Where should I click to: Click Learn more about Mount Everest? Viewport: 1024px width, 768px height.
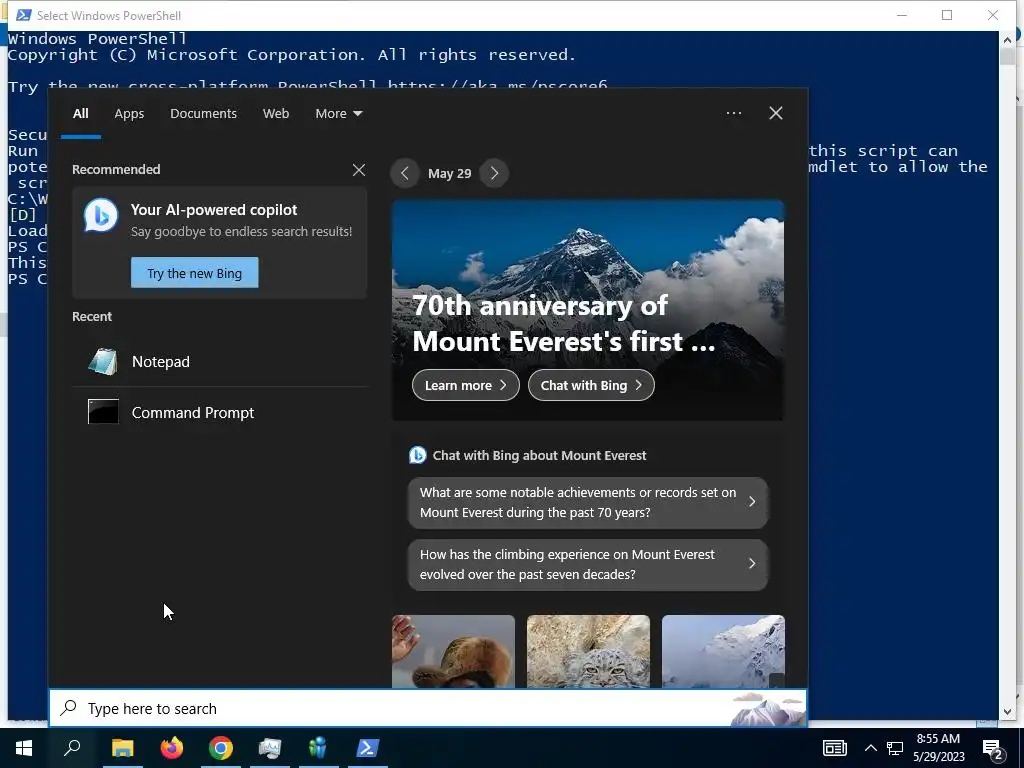coord(466,385)
